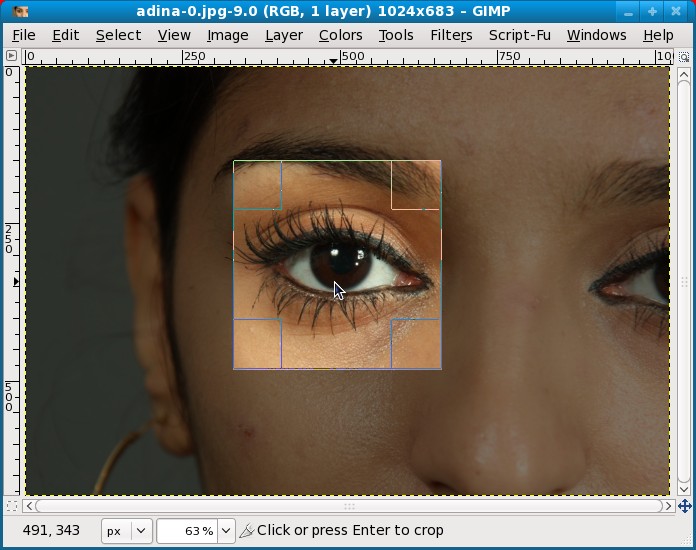
Task: Click the horizontal scrollbar thumb
Action: (349, 506)
